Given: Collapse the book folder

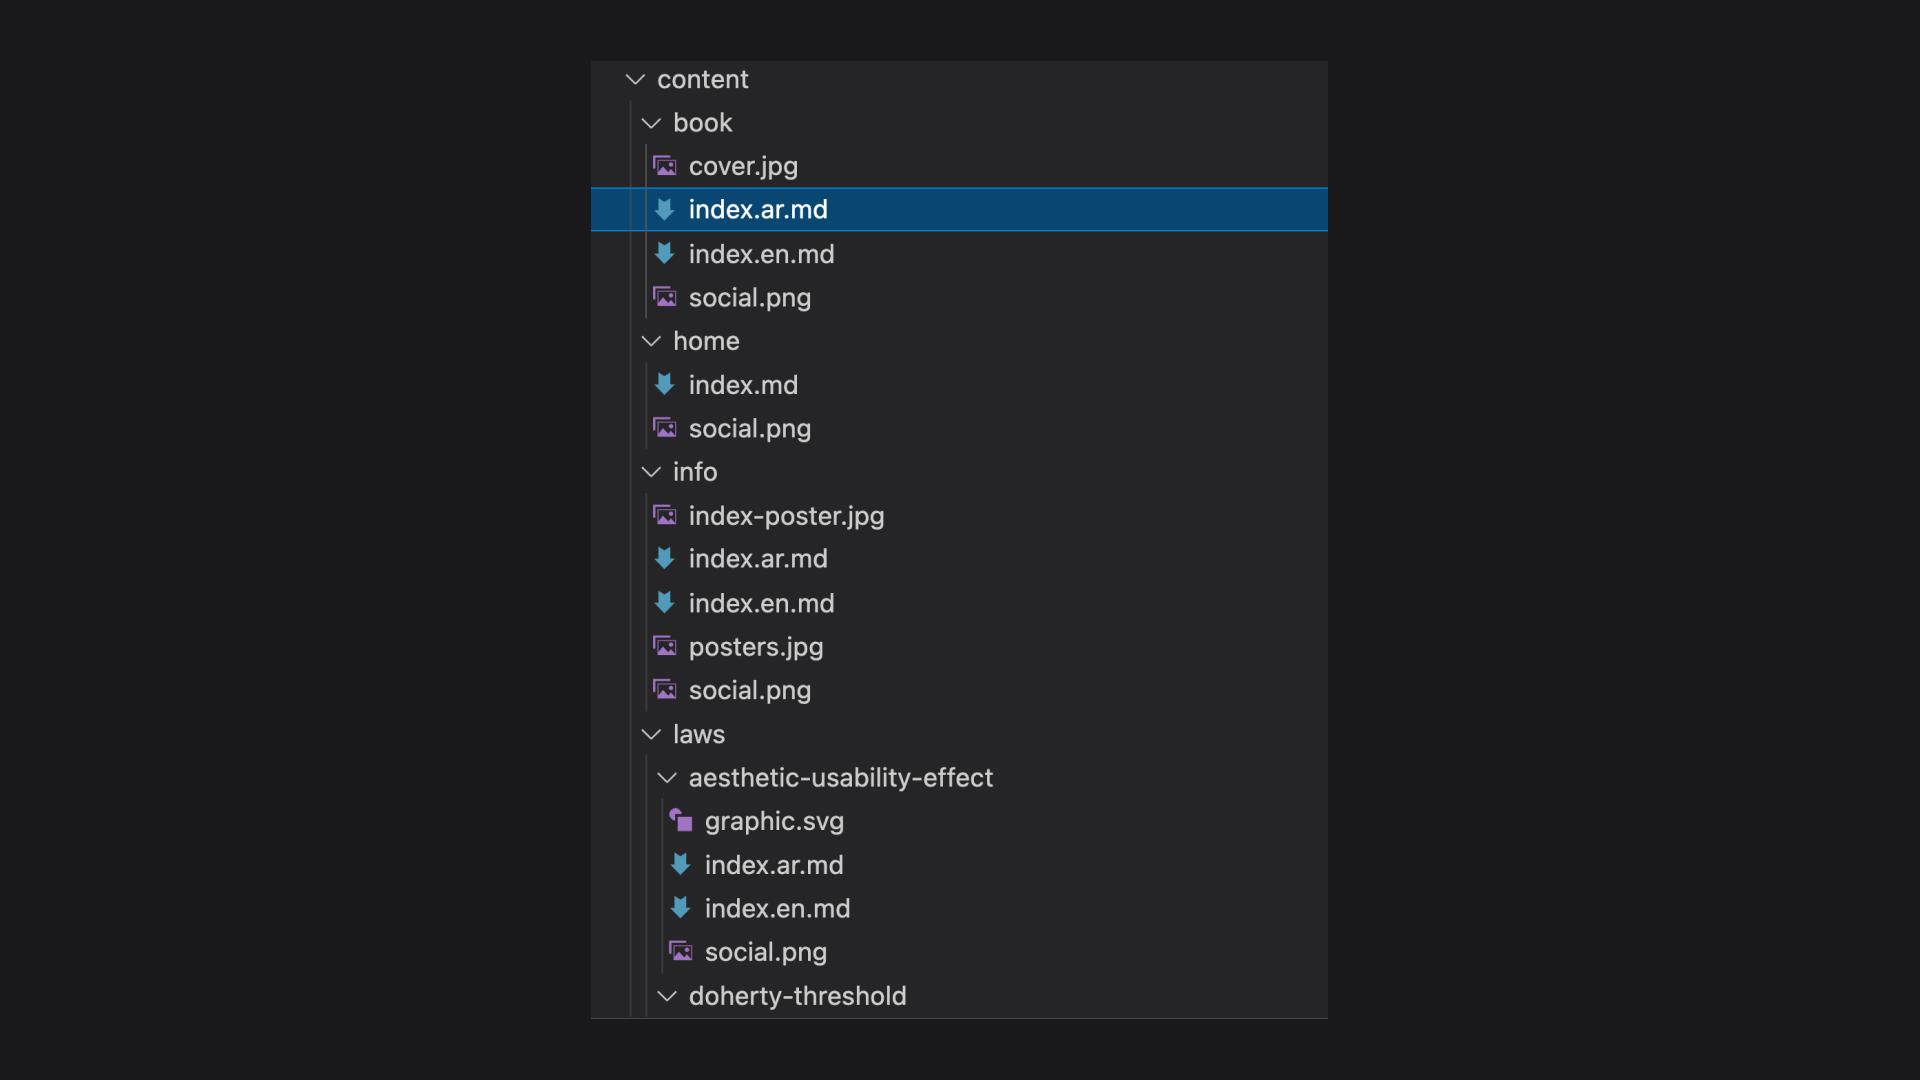Looking at the screenshot, I should tap(651, 122).
